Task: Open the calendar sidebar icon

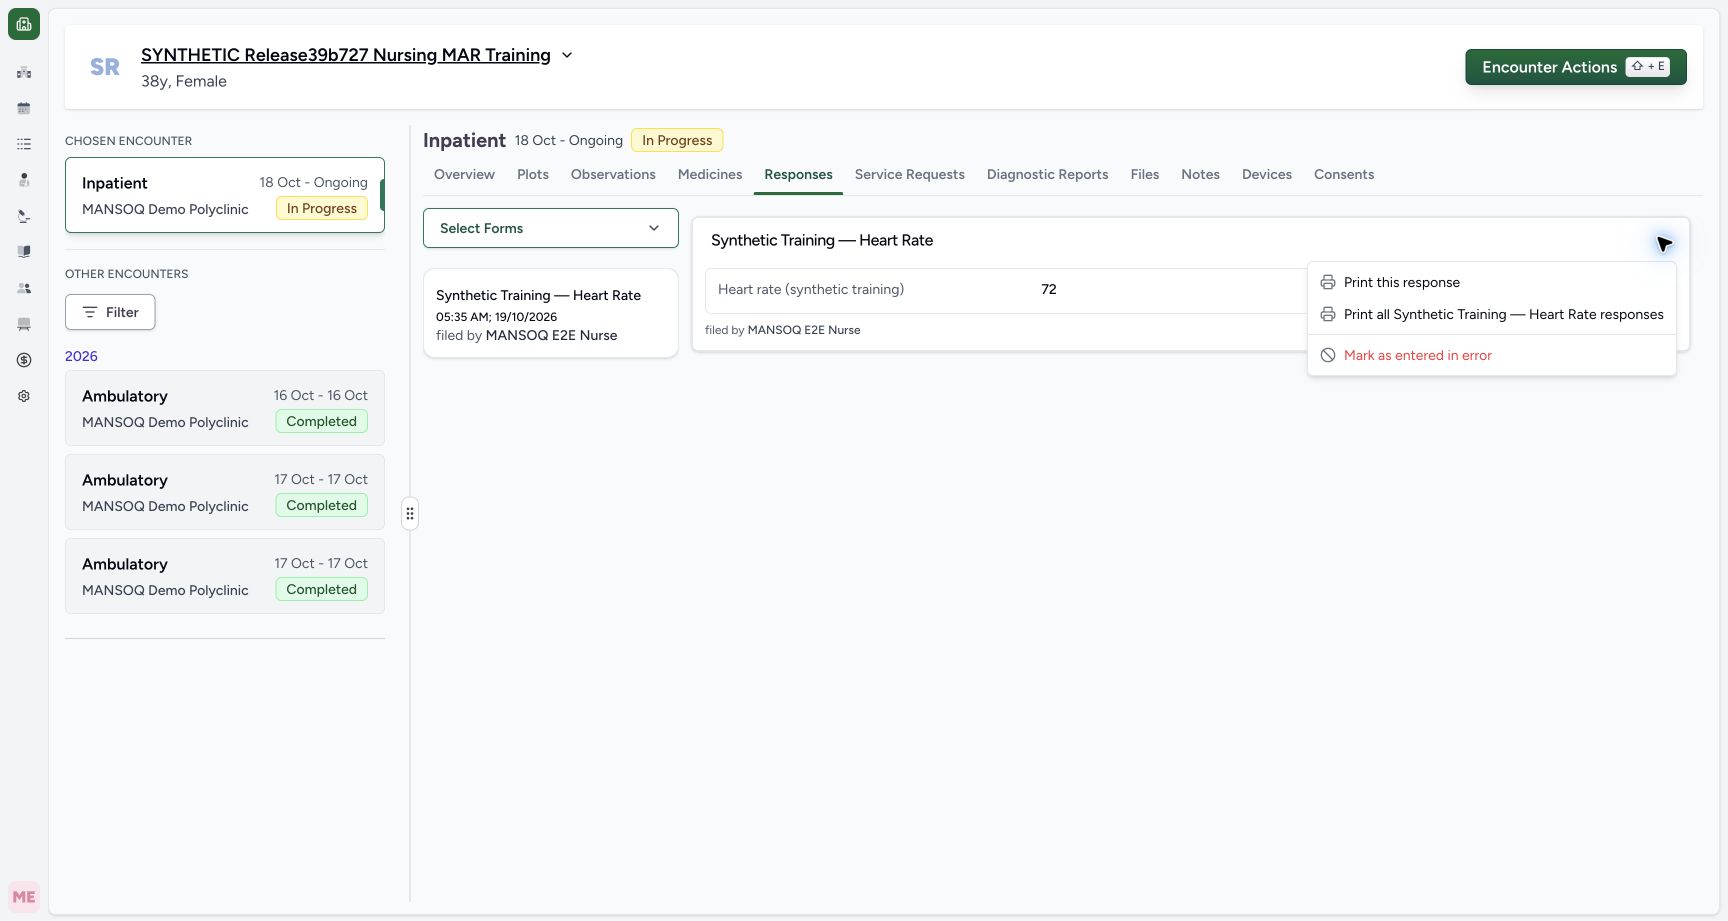Action: click(x=24, y=108)
